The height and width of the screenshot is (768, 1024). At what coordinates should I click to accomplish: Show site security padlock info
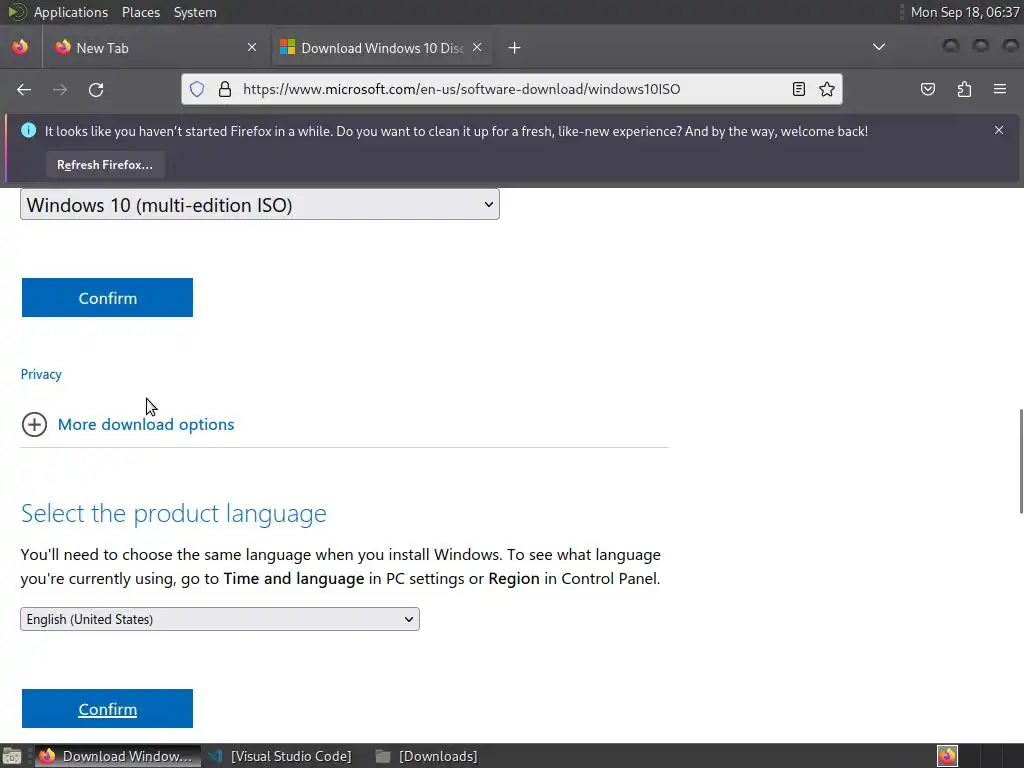(225, 89)
